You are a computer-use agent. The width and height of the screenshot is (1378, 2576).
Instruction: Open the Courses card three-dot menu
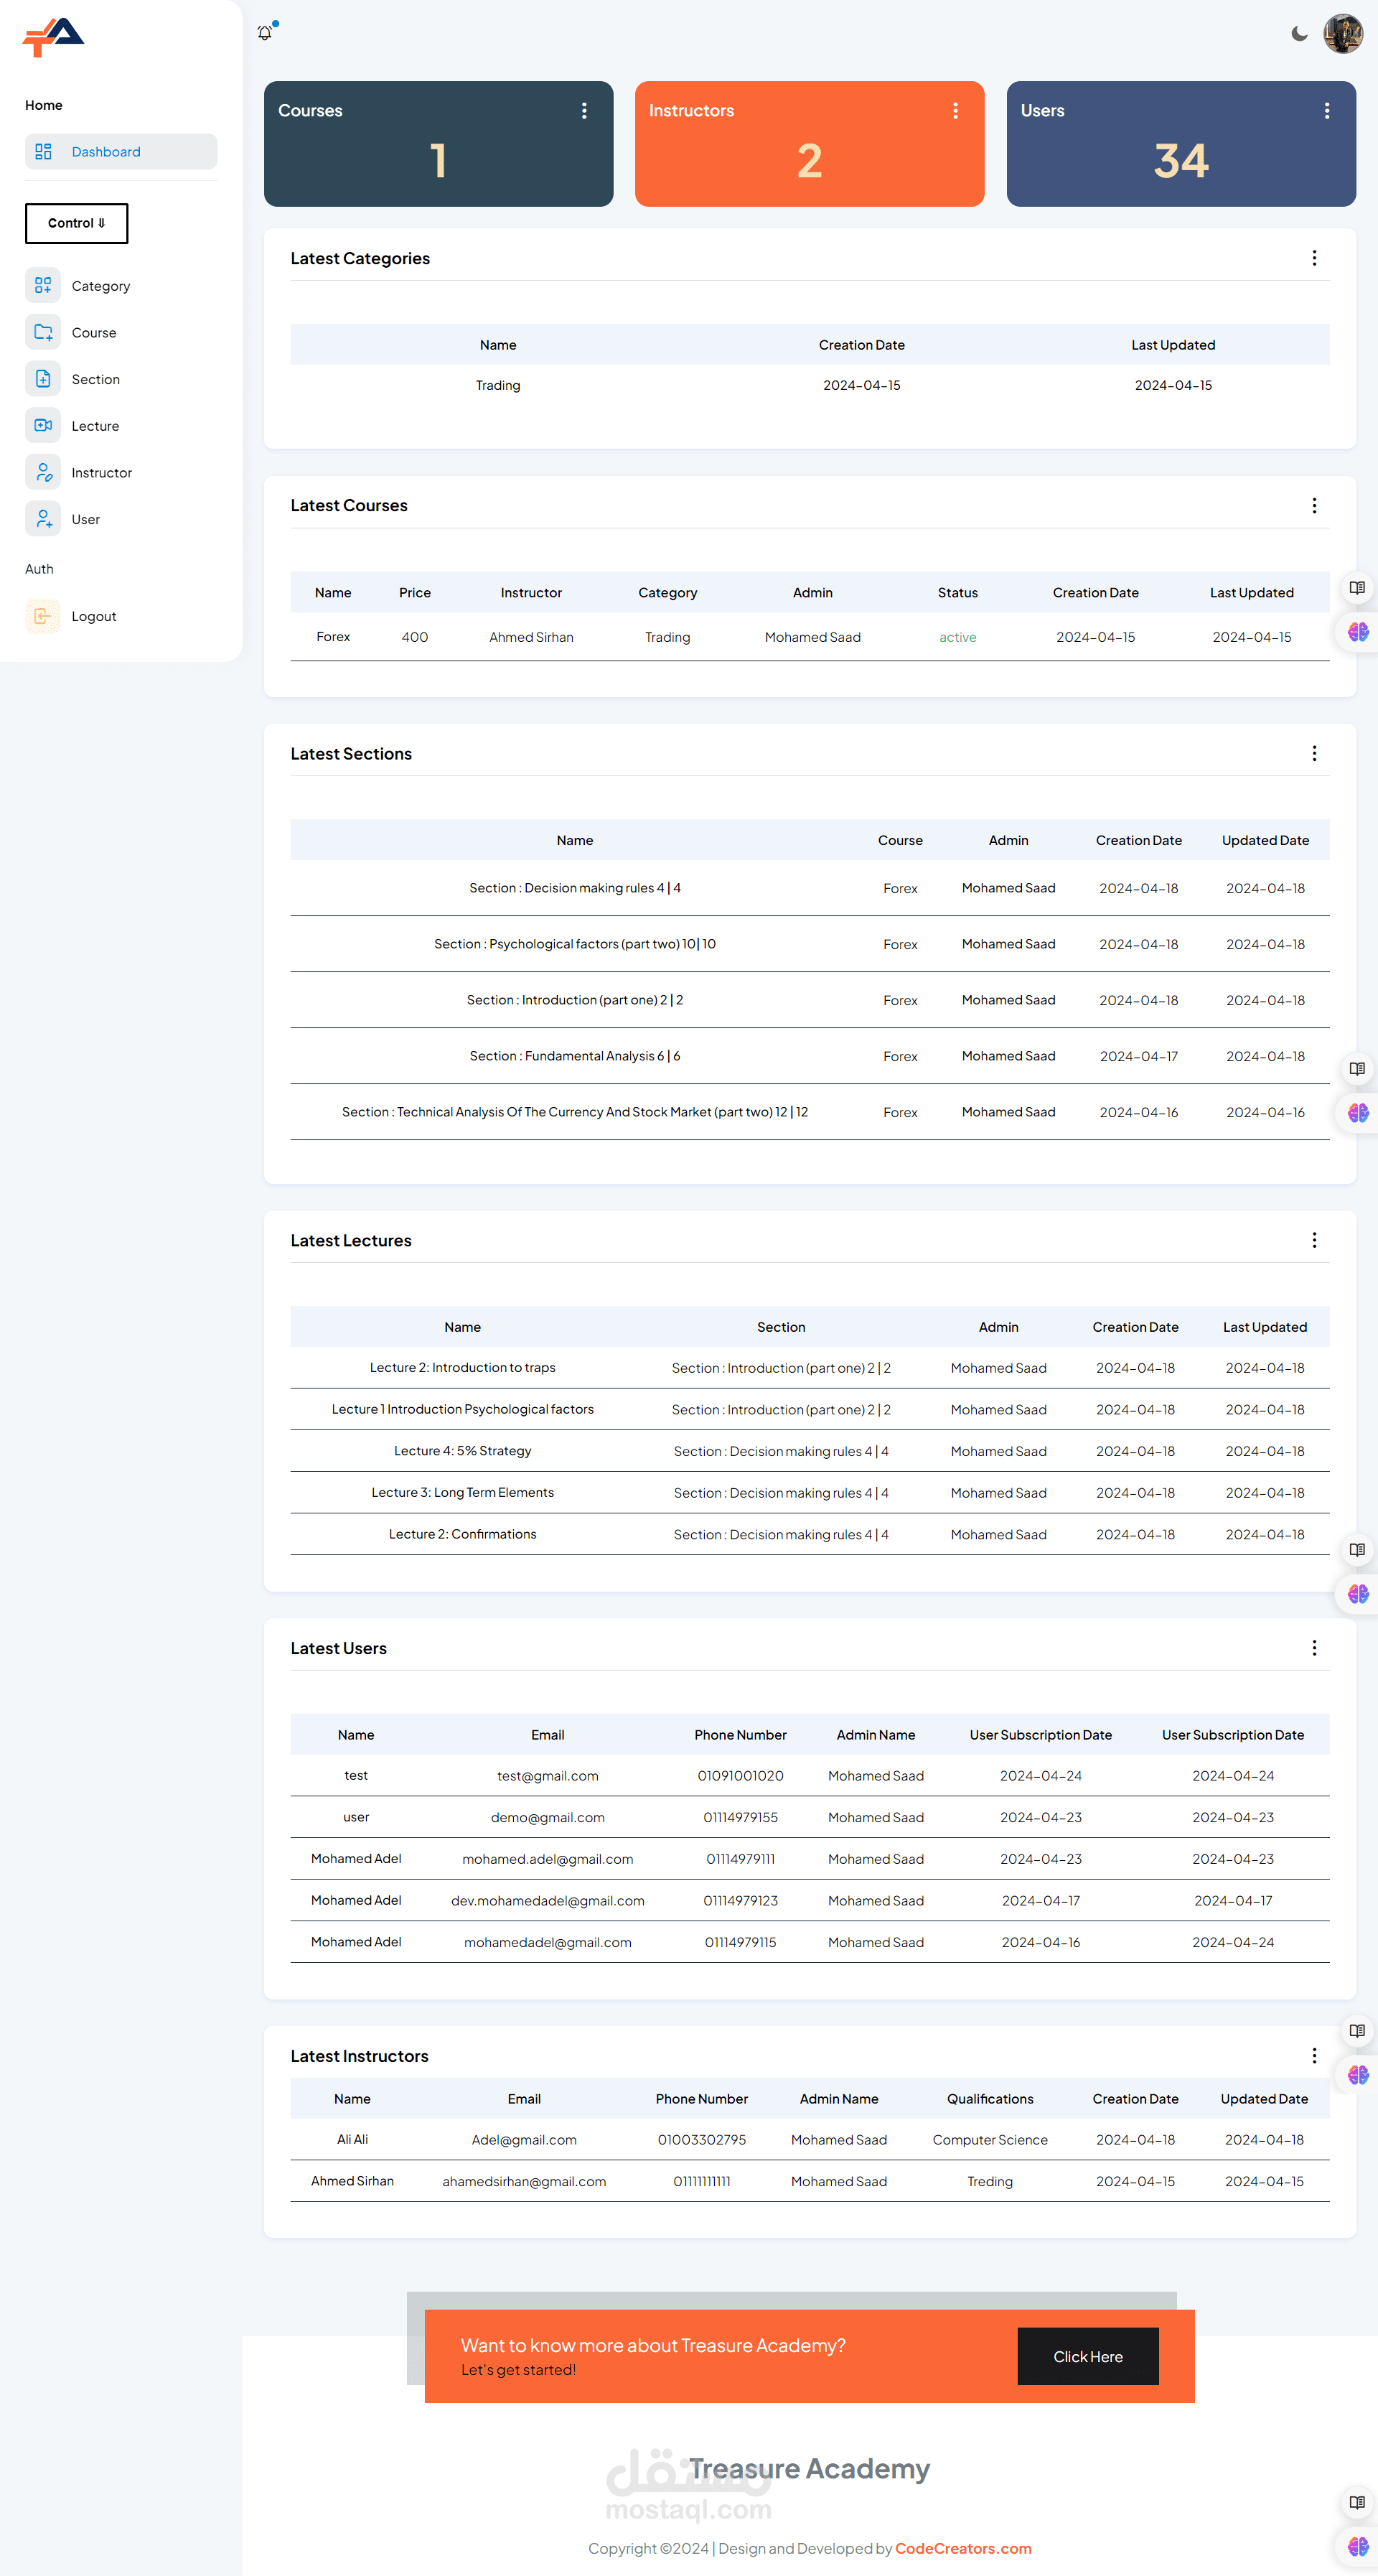584,111
